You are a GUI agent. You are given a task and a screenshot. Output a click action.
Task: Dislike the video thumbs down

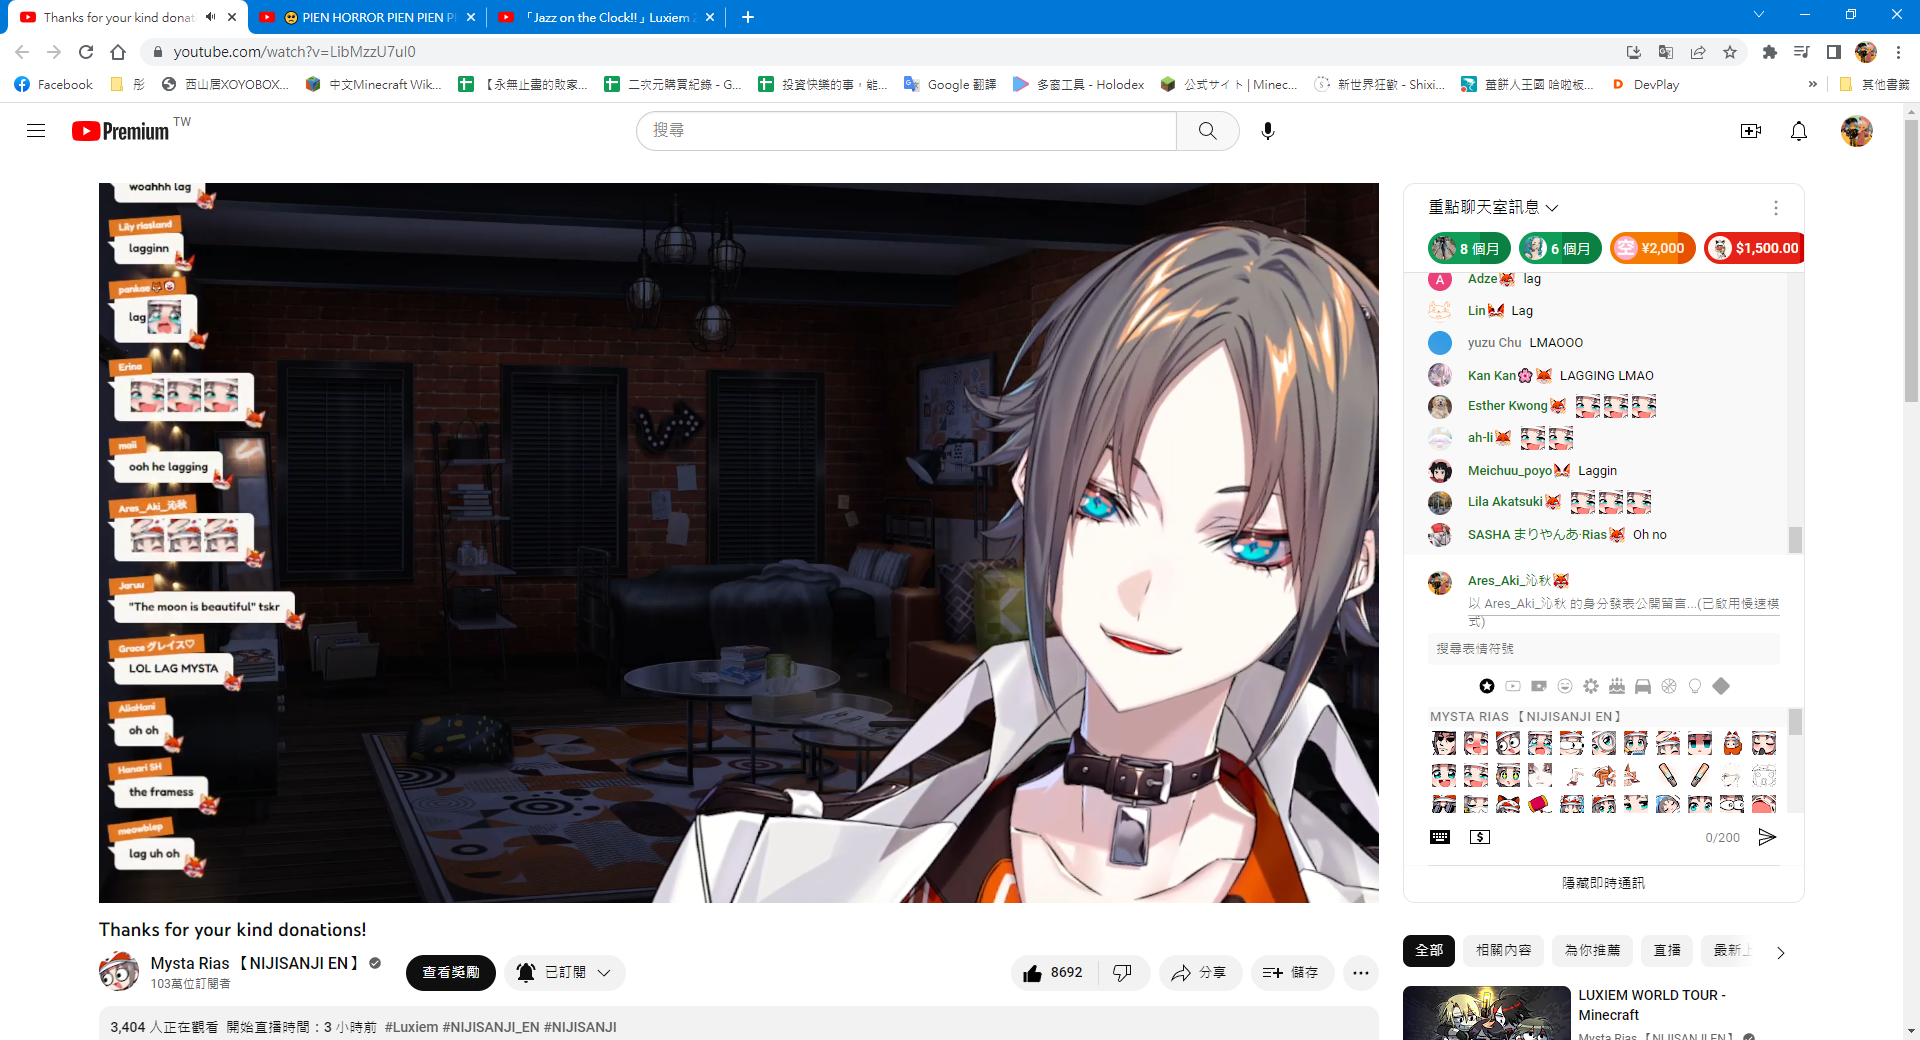(1123, 973)
